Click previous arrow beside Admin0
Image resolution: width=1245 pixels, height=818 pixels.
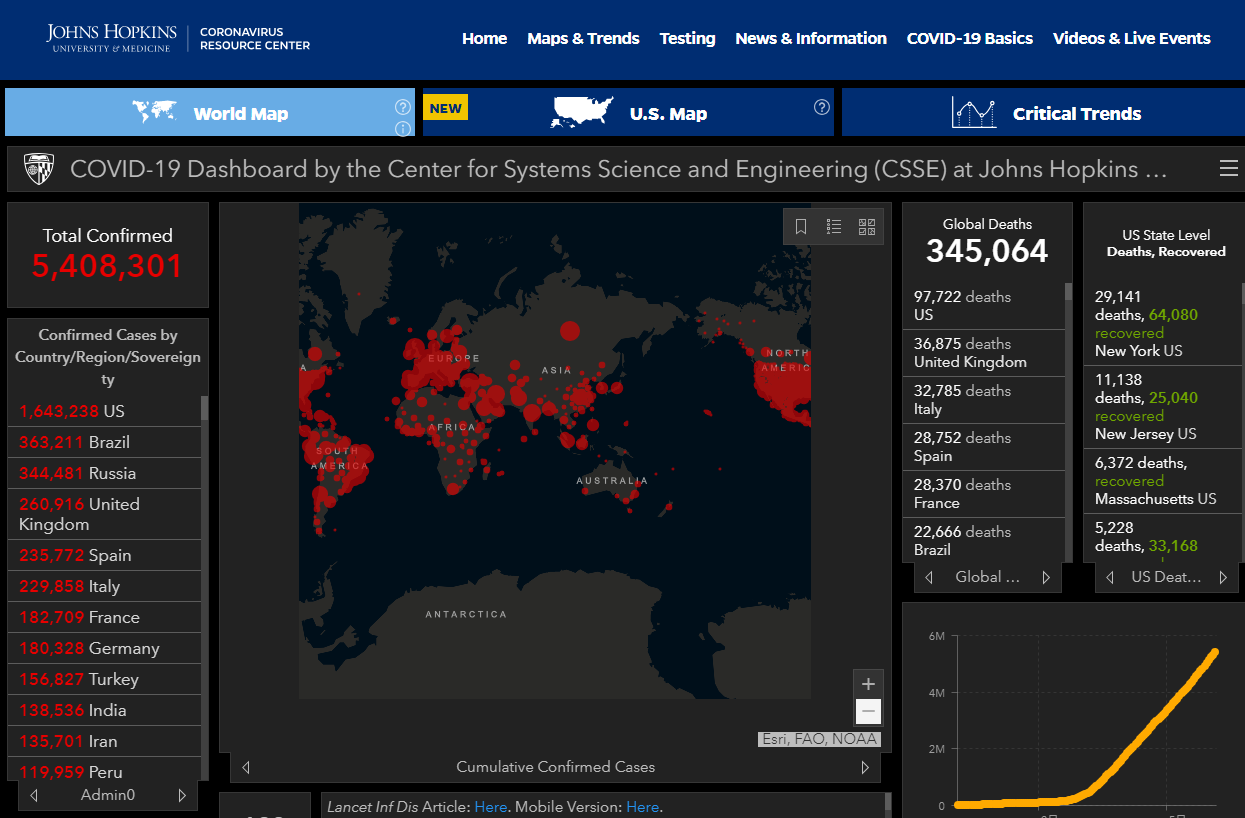pos(34,796)
